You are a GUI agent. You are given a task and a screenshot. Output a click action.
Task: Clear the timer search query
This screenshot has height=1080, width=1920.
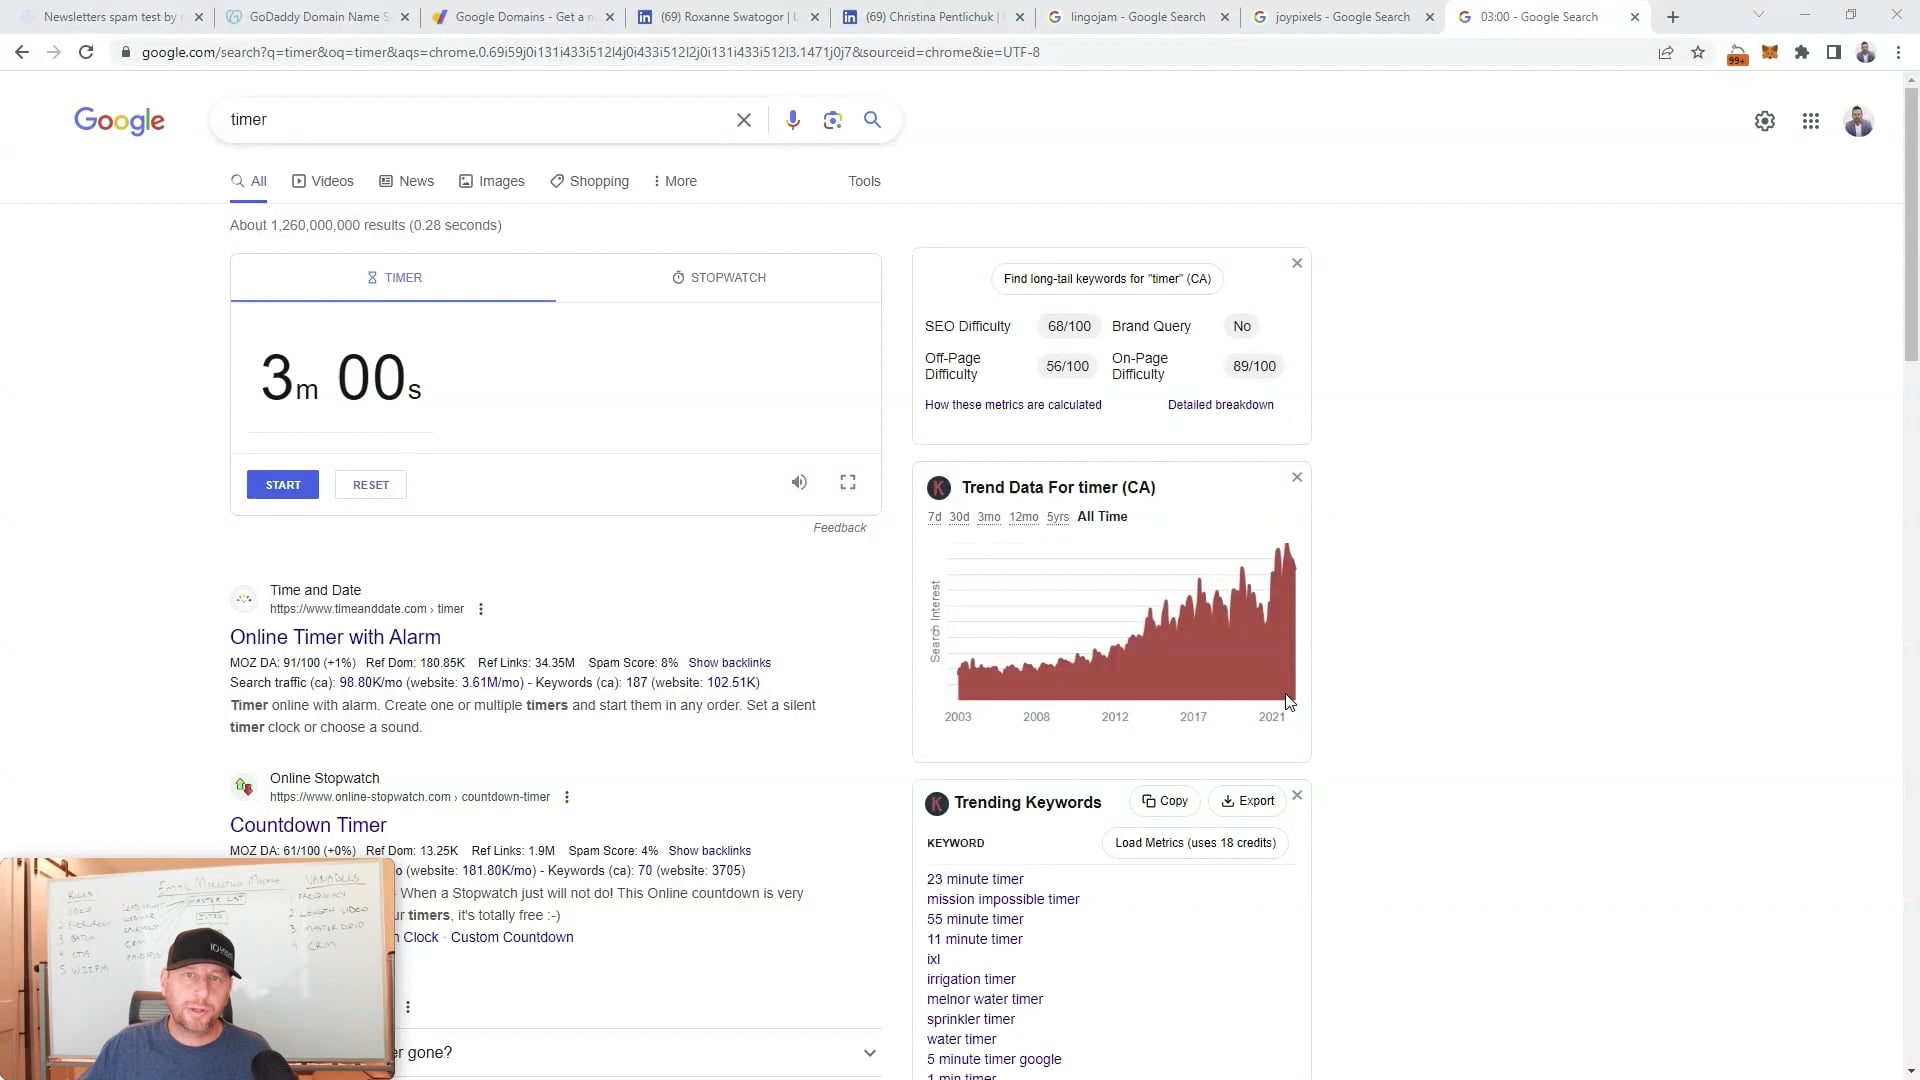point(743,120)
